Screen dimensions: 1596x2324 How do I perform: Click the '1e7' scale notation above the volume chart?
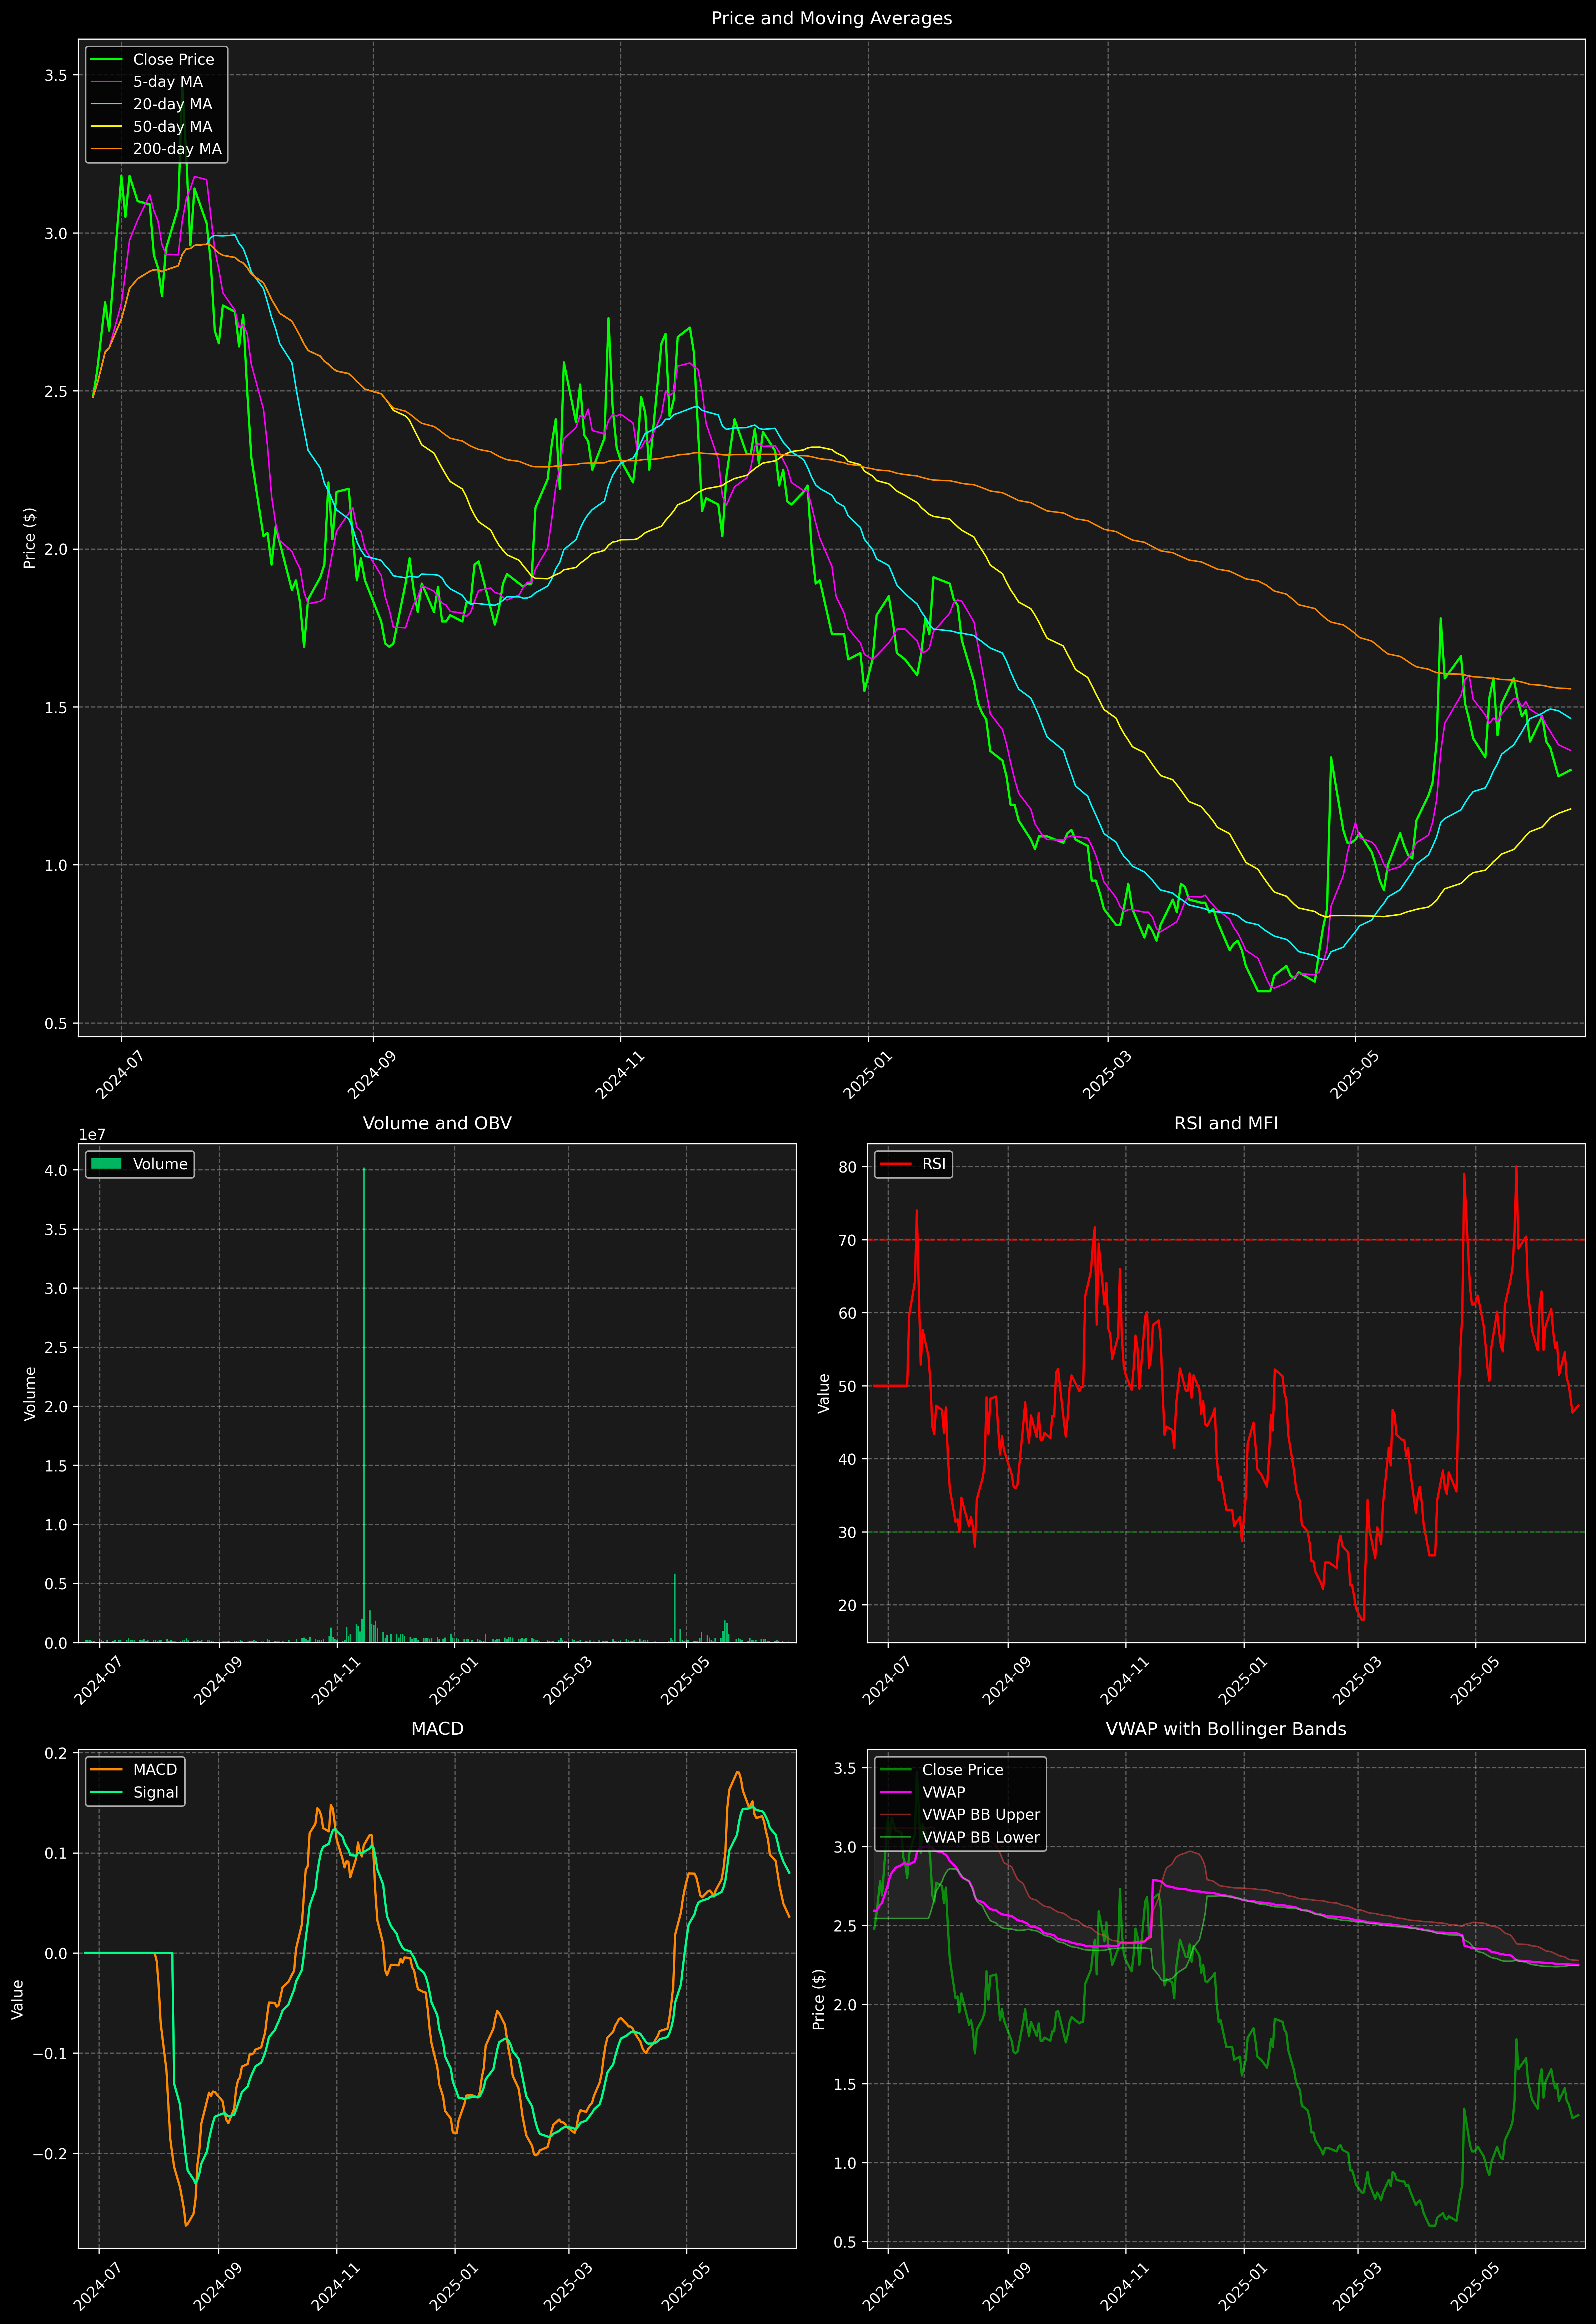click(x=92, y=1135)
